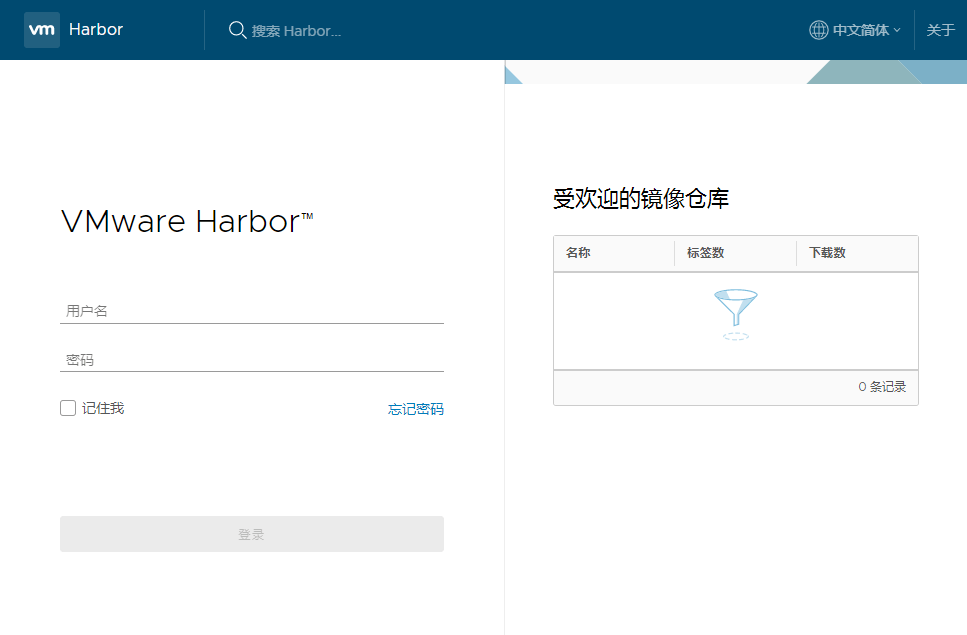Enable the 记住我 remember me checkbox
The width and height of the screenshot is (967, 635).
coord(68,408)
